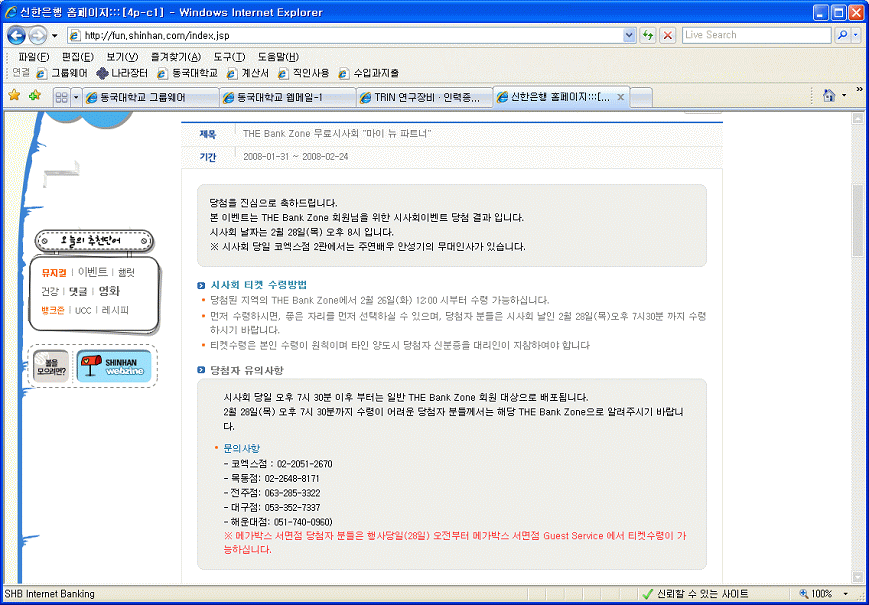Click the 레시피 recommended keyword
Viewport: 869px width, 605px height.
115,310
